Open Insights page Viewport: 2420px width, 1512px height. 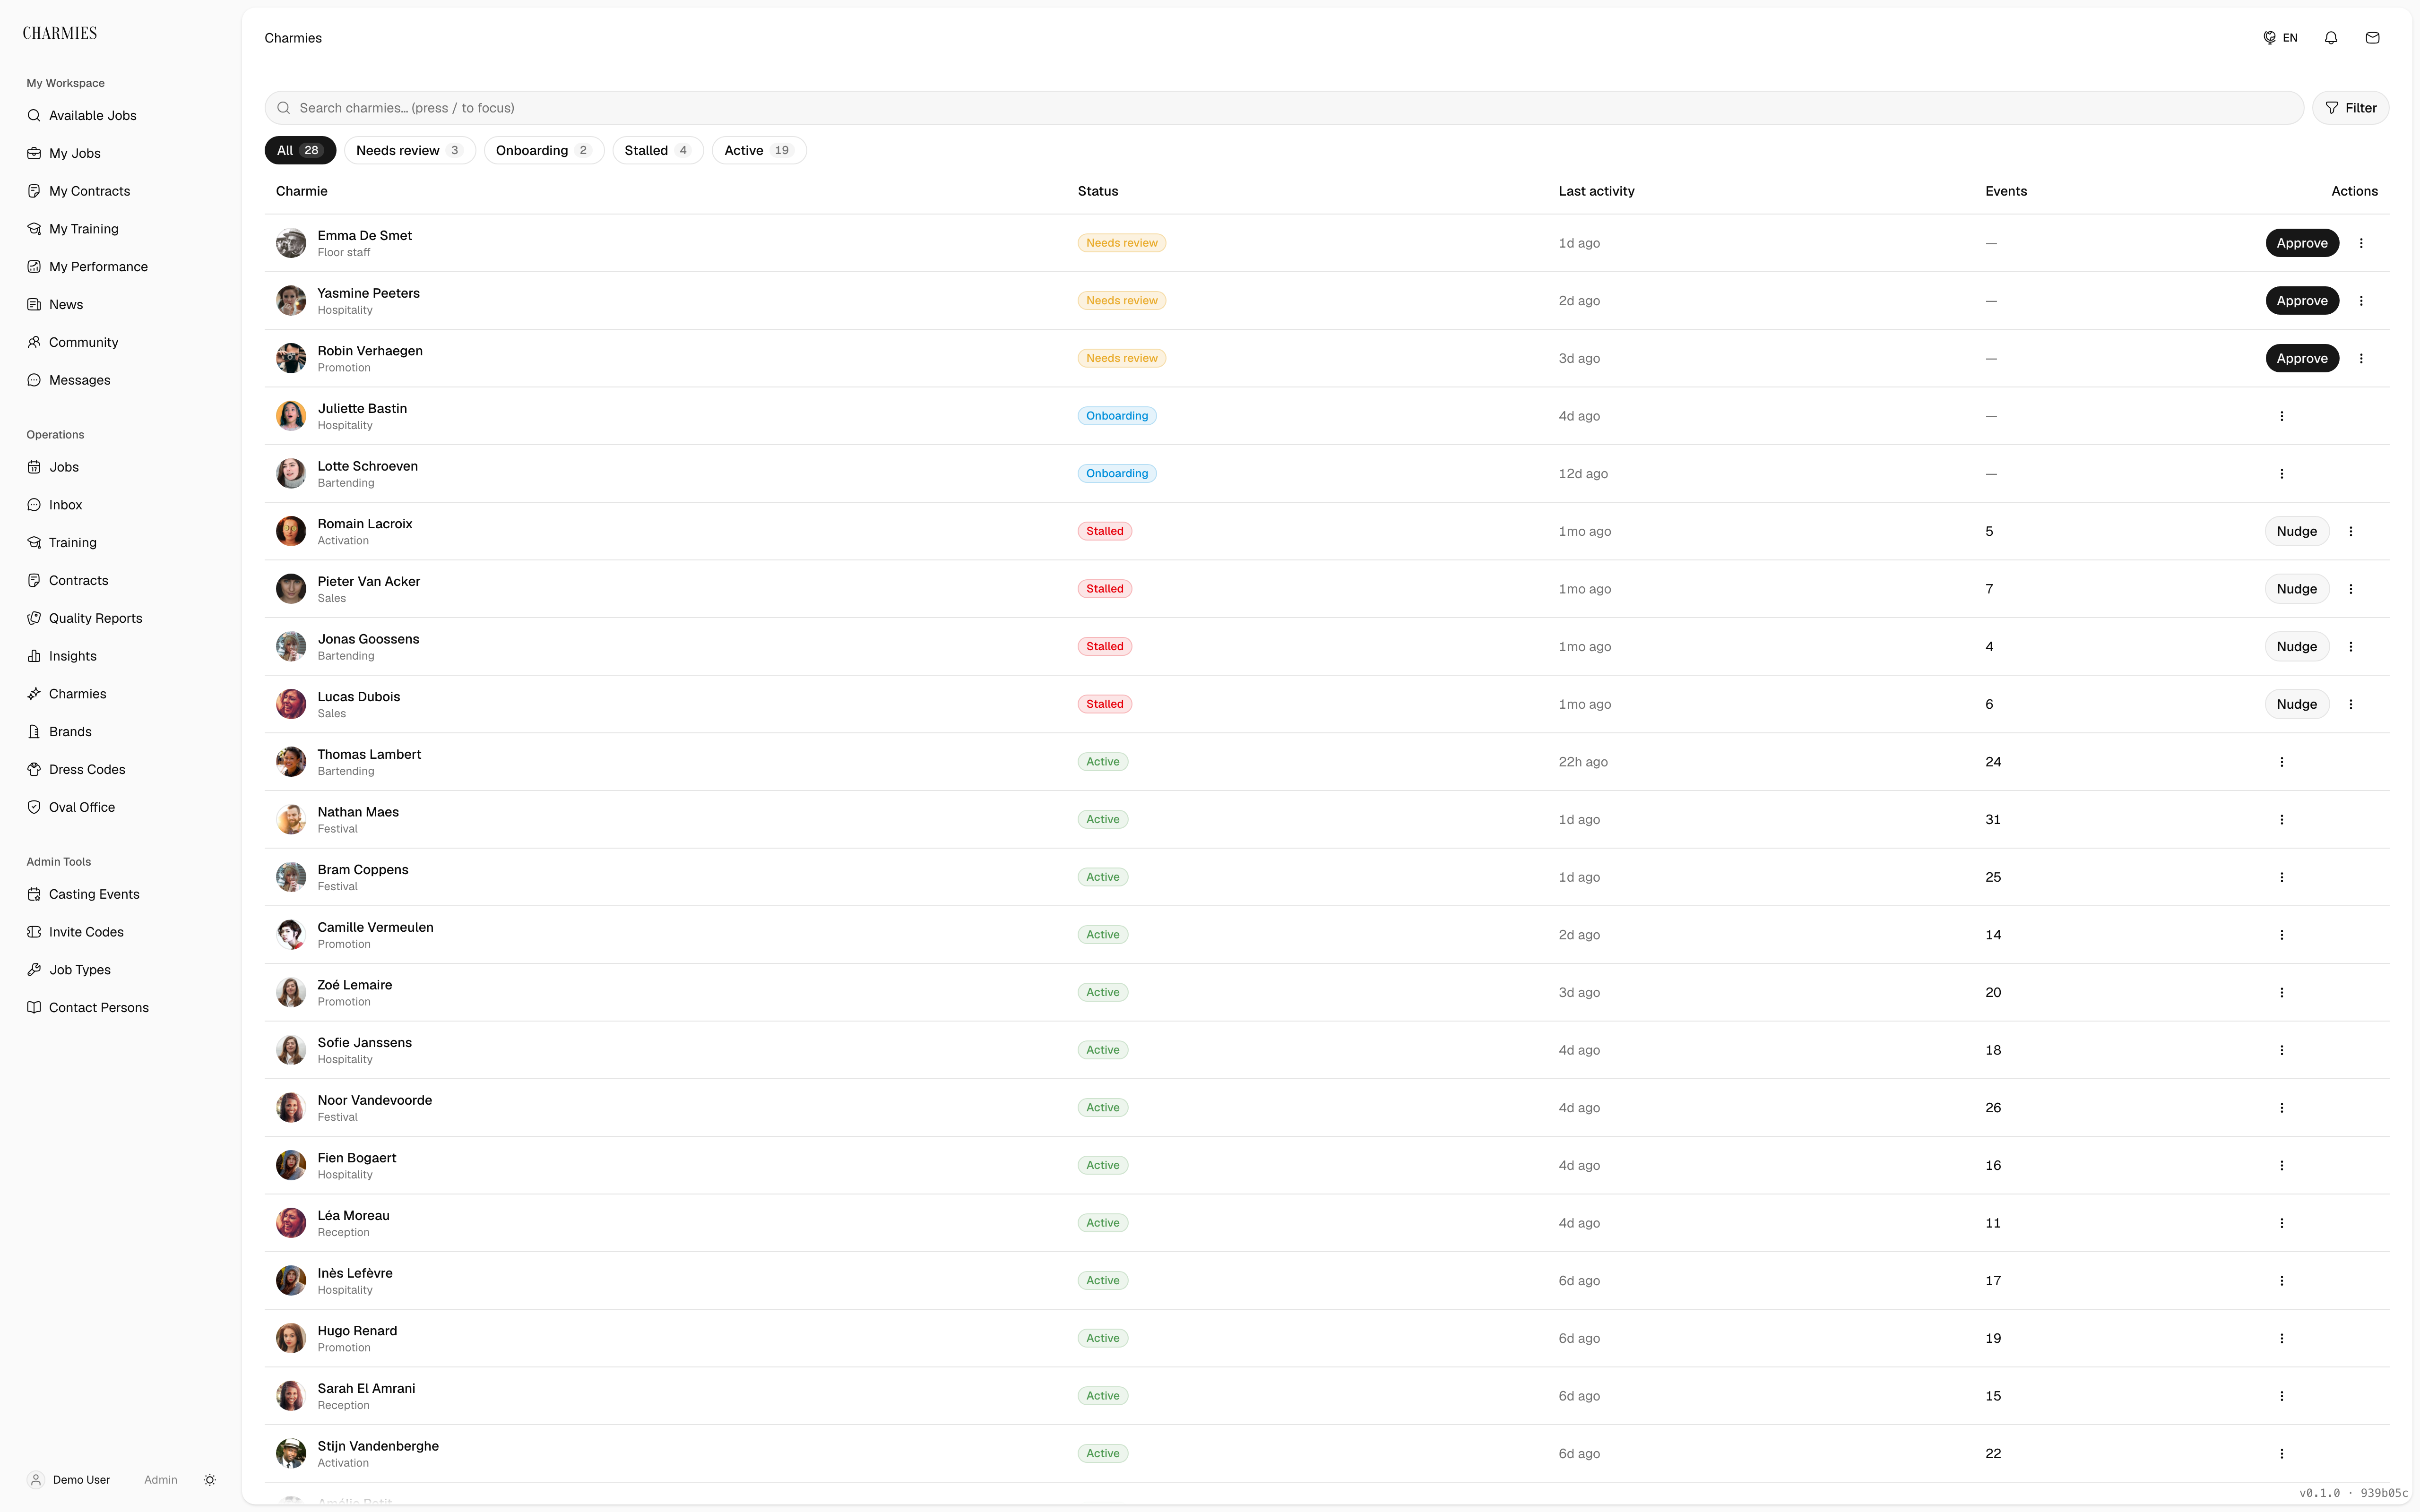tap(120, 656)
